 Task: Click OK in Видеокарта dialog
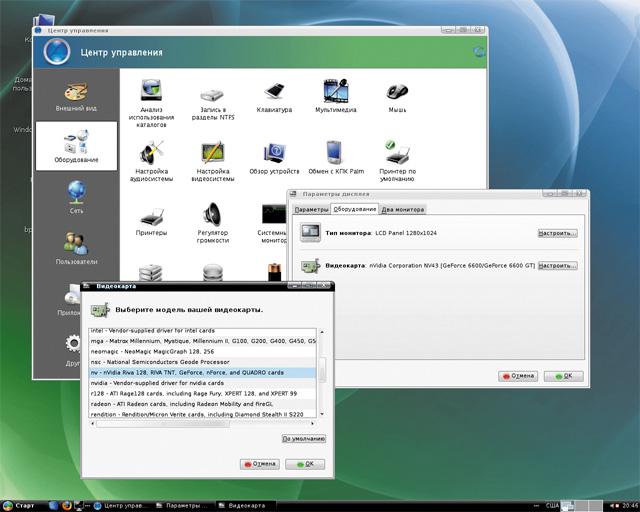click(x=305, y=464)
